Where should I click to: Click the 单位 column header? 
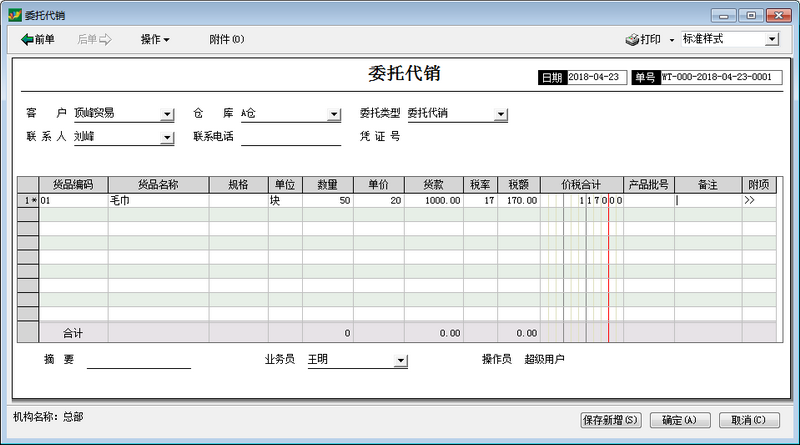point(285,185)
